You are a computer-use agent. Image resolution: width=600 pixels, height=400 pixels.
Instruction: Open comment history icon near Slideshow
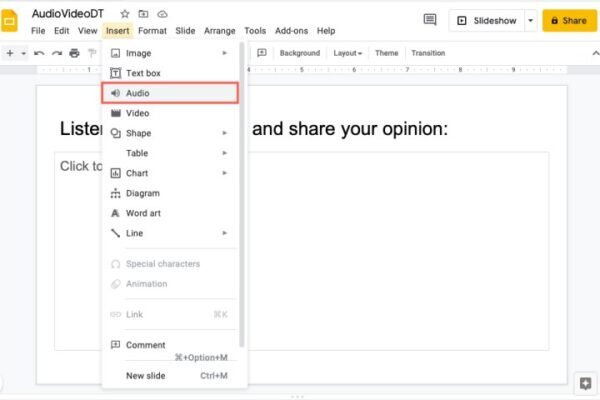430,20
